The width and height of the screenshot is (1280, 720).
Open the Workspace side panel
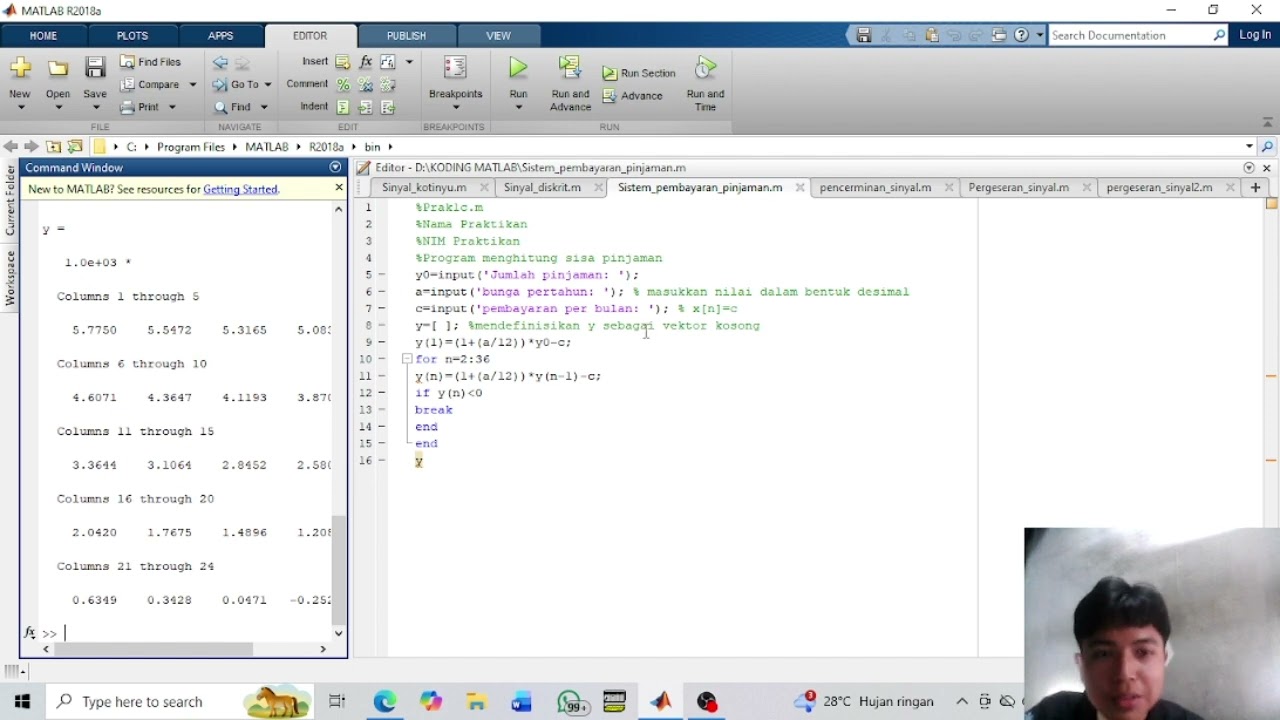pos(10,277)
